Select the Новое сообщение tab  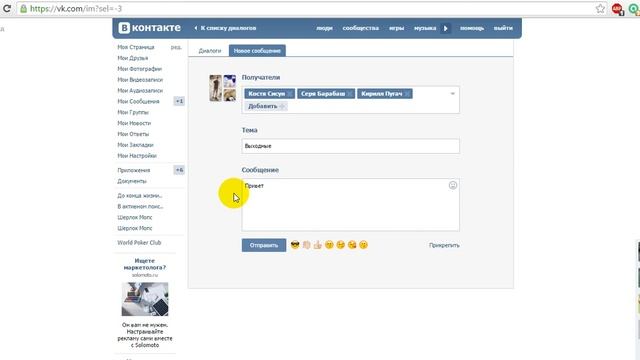point(257,51)
